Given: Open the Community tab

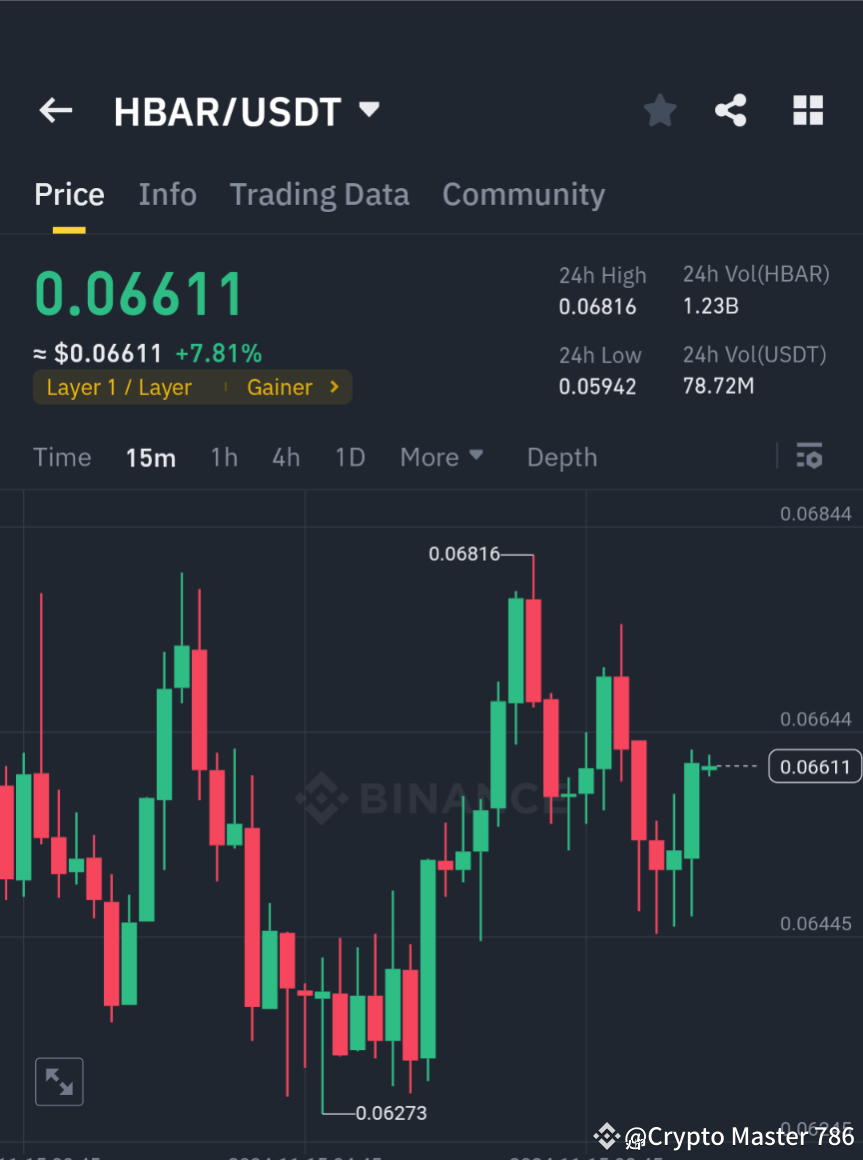Looking at the screenshot, I should point(523,194).
